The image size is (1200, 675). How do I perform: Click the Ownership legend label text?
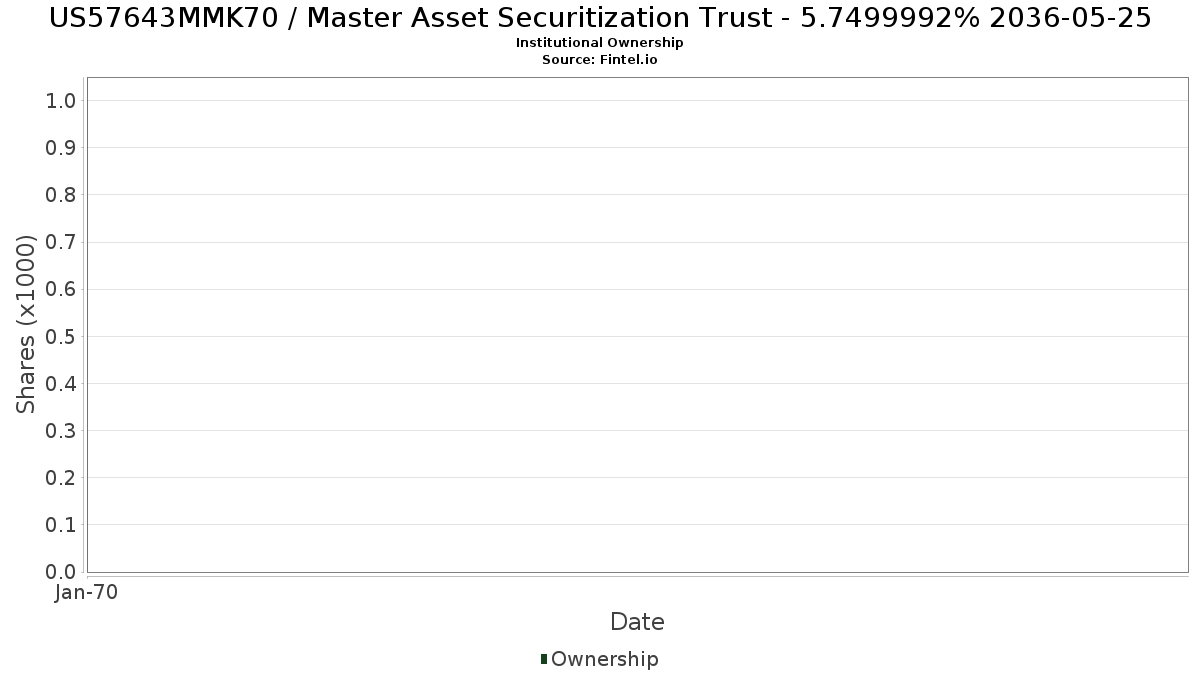(x=604, y=659)
